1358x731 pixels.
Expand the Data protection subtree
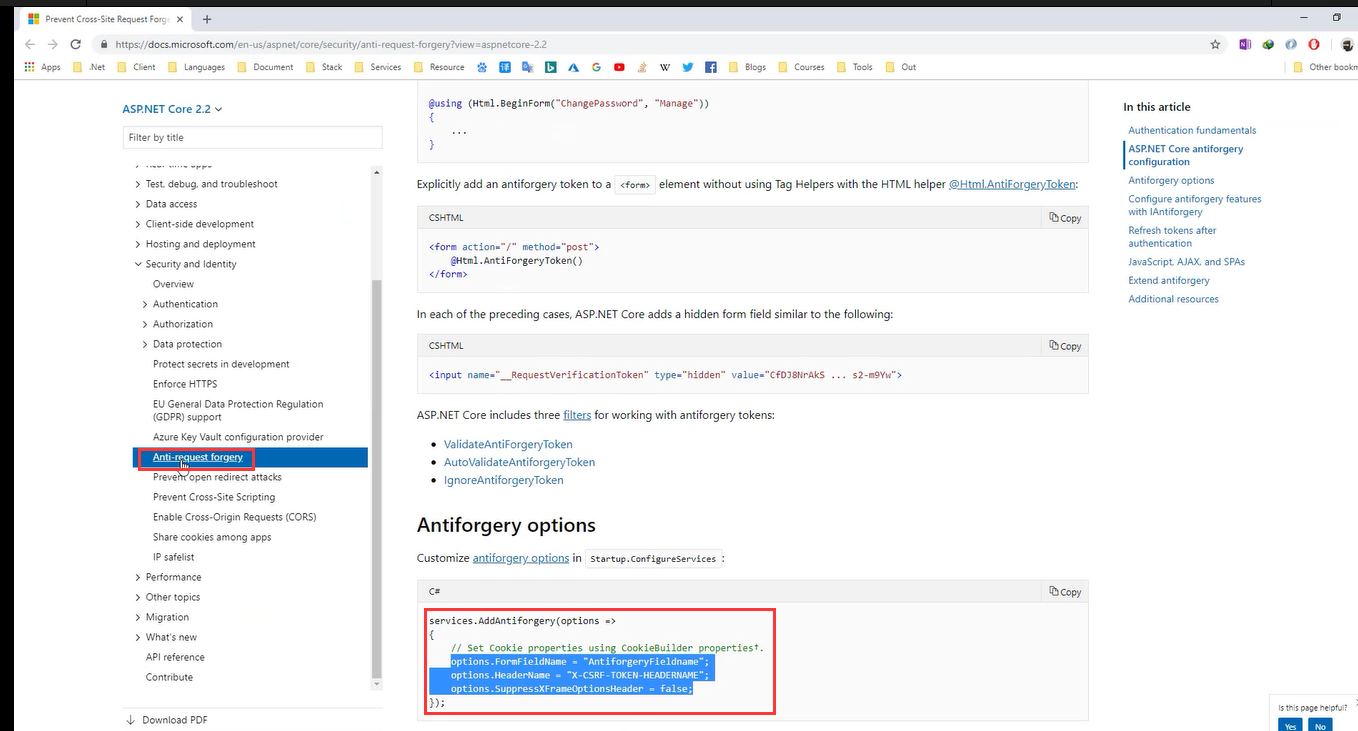tap(145, 344)
